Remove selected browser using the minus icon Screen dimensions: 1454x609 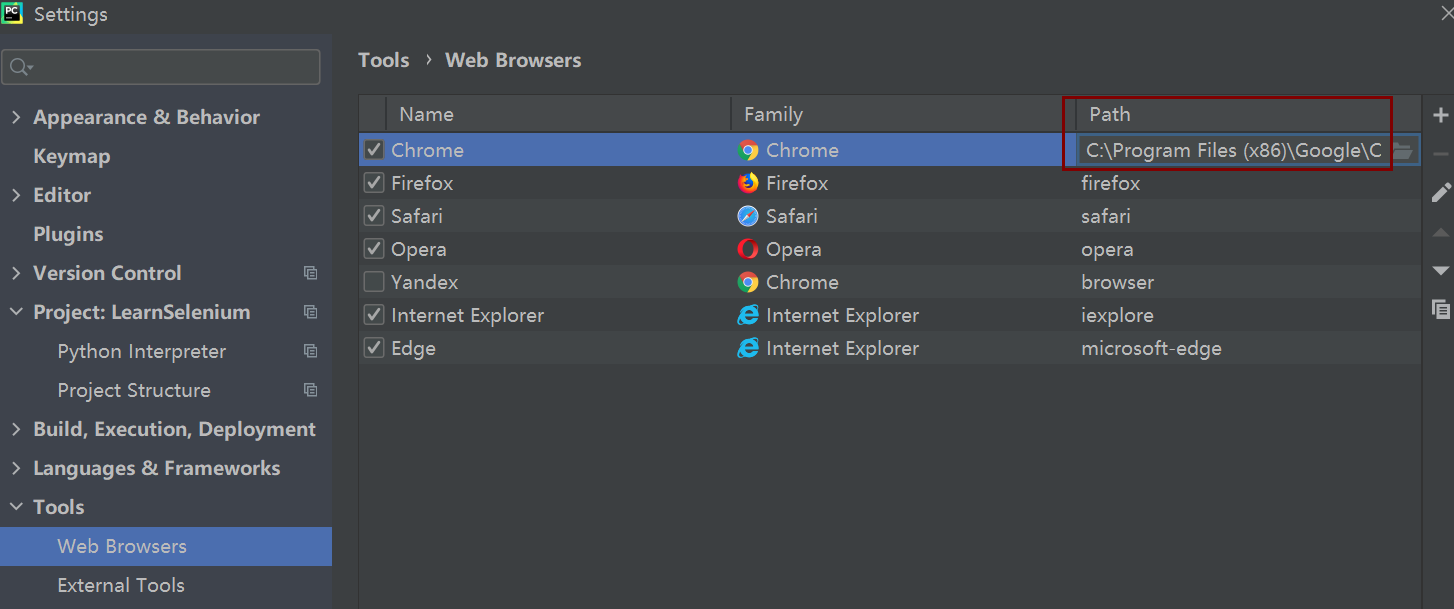1441,152
